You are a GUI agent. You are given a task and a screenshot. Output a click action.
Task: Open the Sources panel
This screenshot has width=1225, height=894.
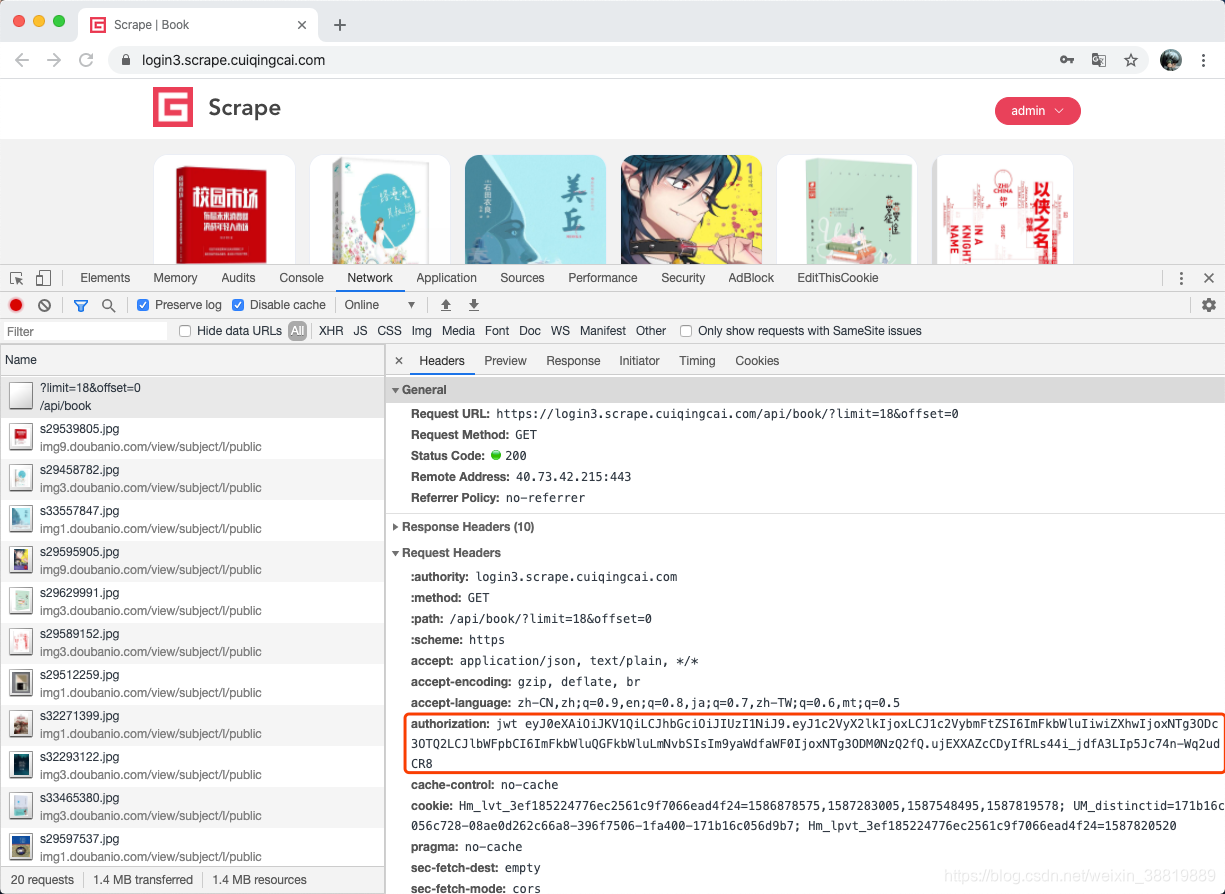pos(522,278)
